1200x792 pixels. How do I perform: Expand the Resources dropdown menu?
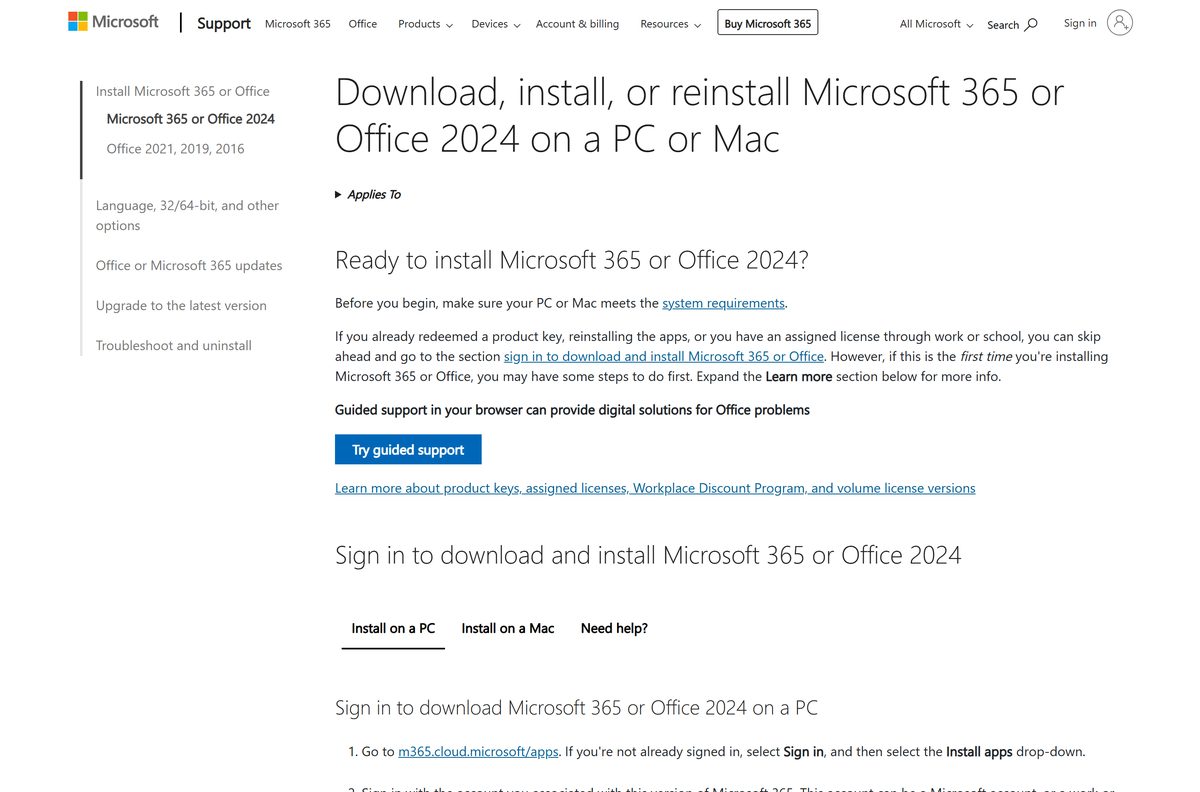point(670,24)
